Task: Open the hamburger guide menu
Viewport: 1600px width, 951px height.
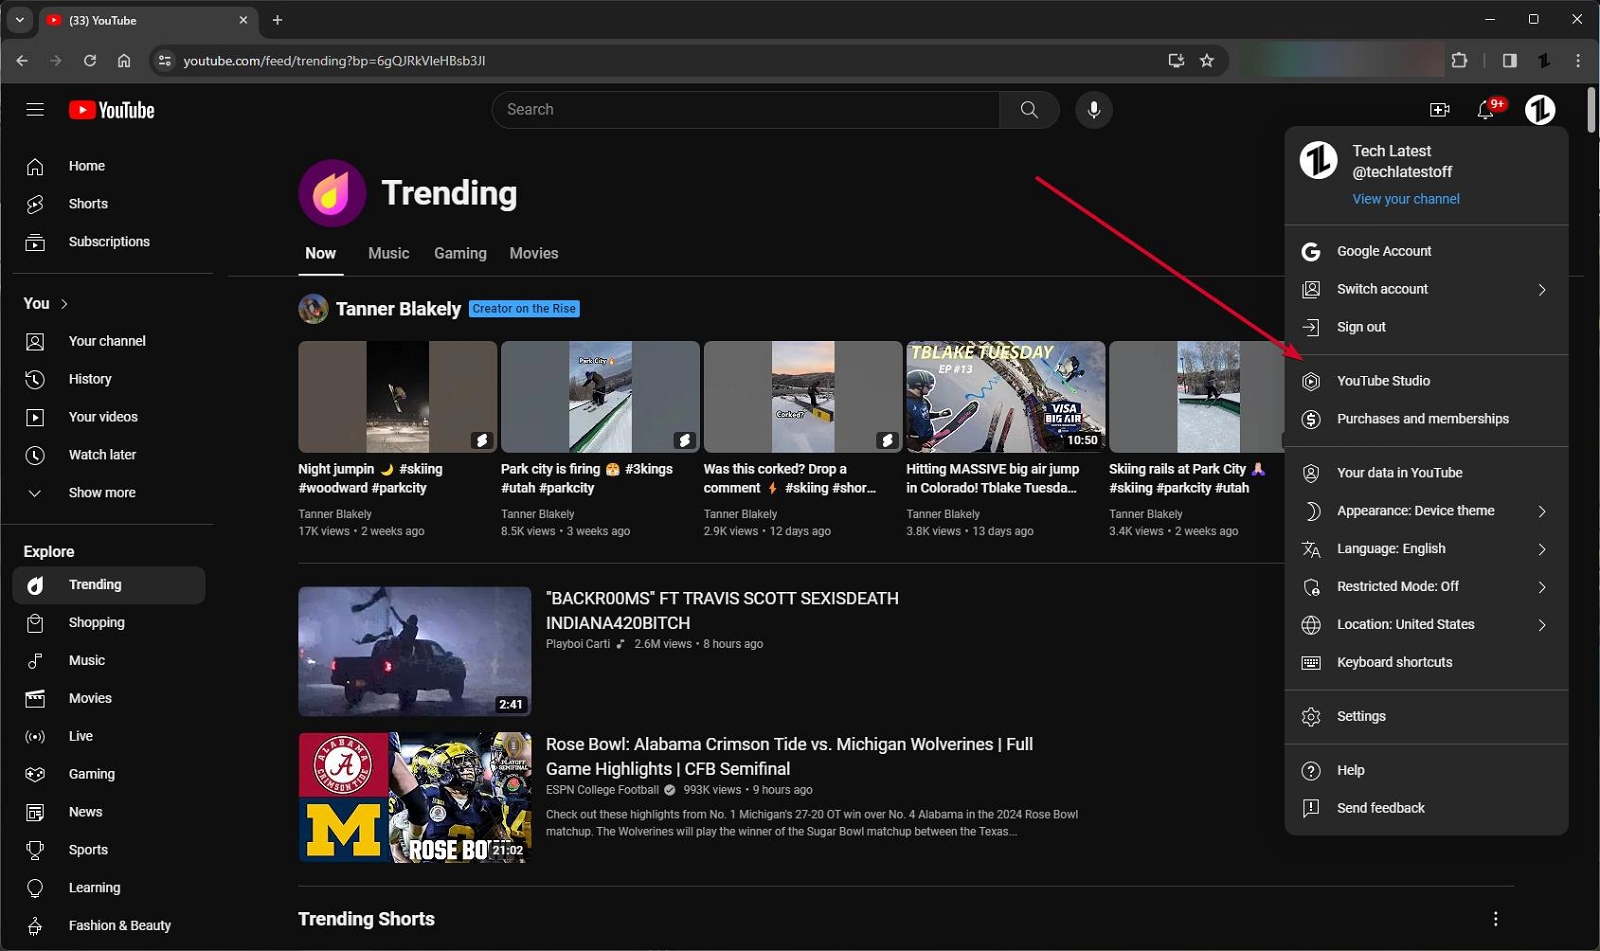Action: click(35, 110)
